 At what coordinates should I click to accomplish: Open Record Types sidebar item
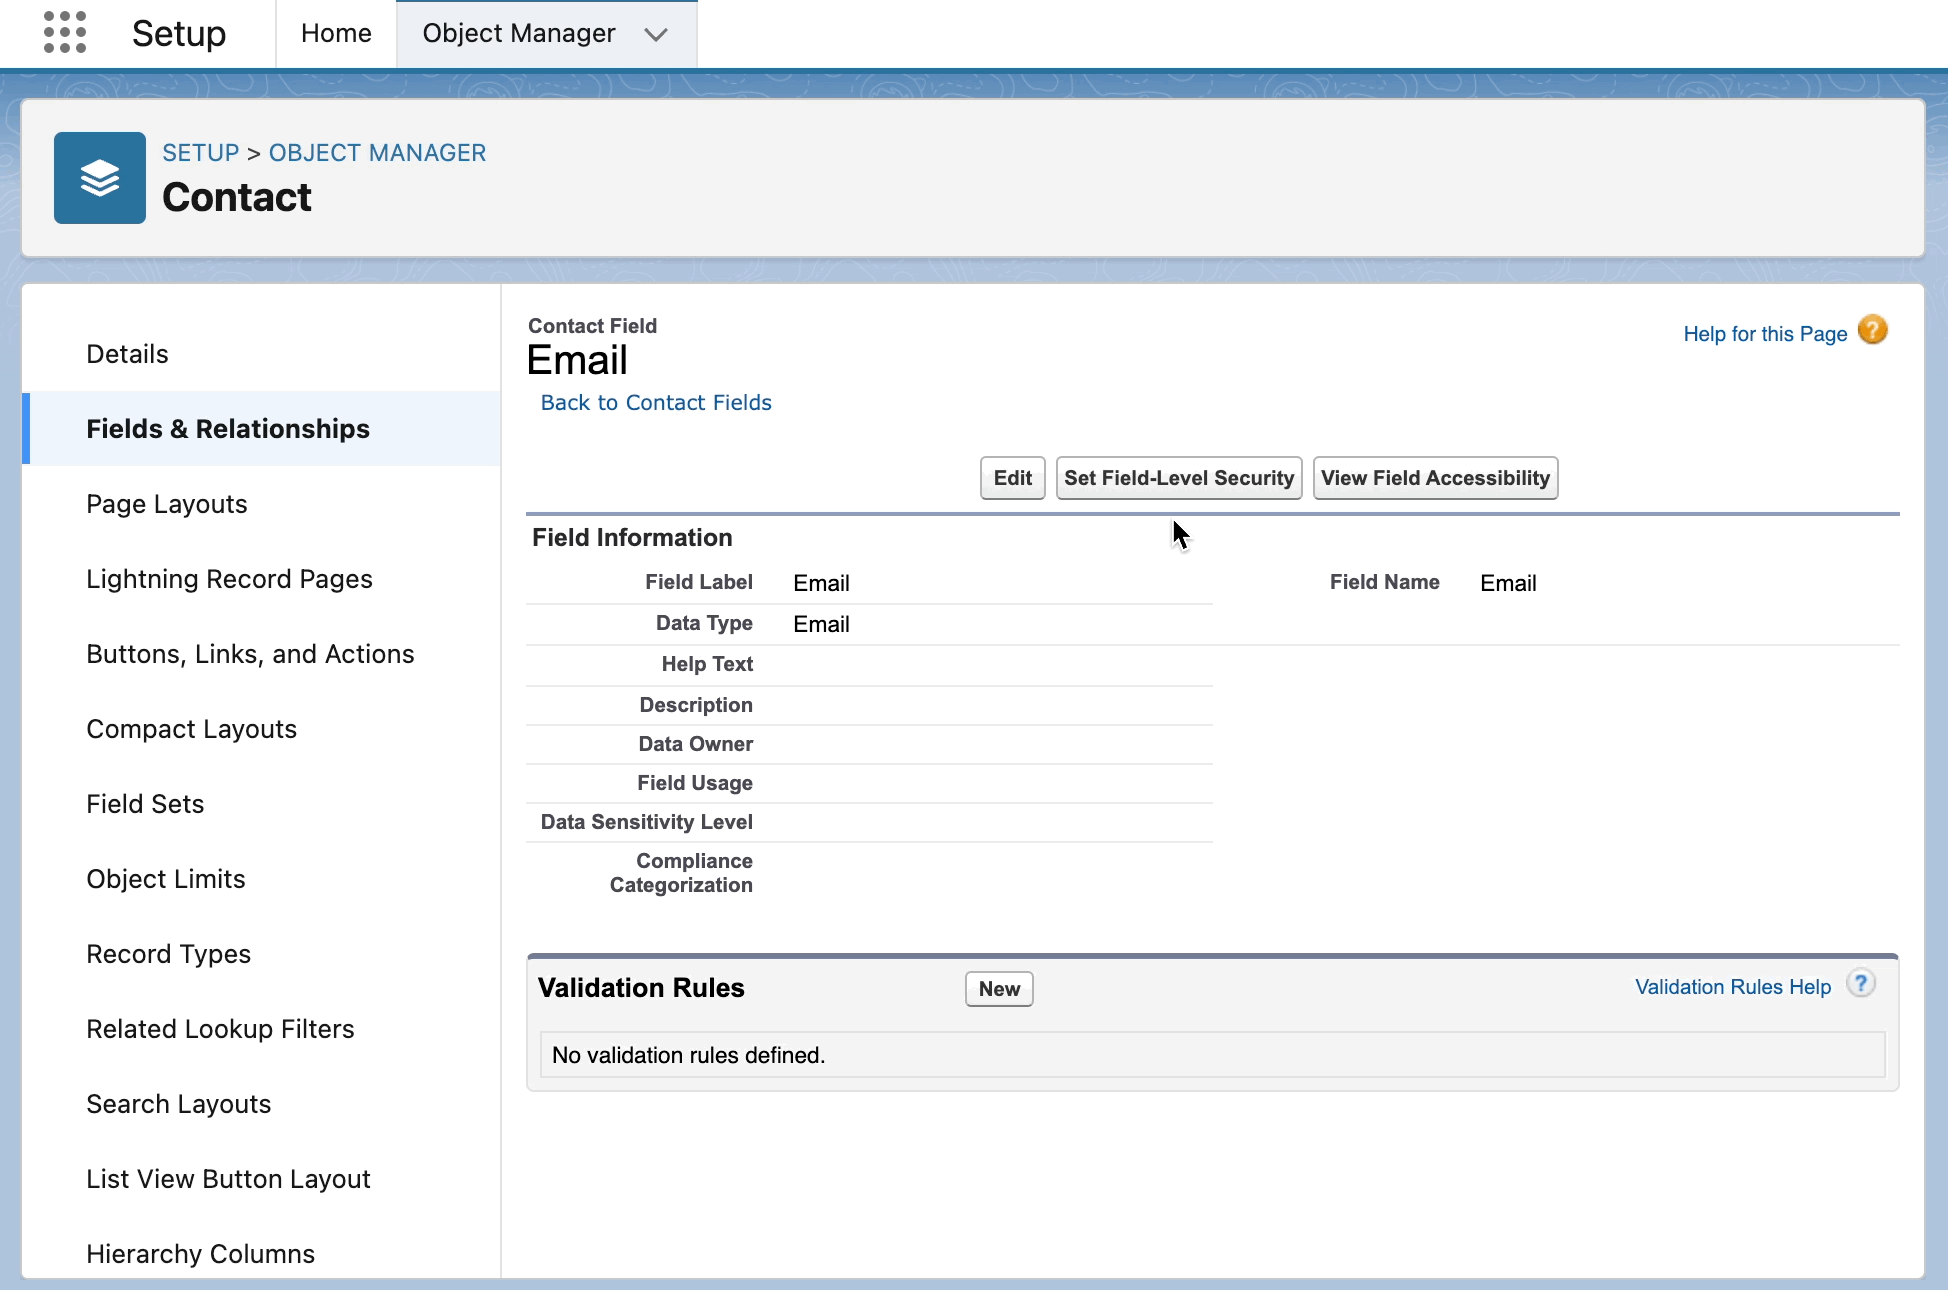(x=168, y=954)
